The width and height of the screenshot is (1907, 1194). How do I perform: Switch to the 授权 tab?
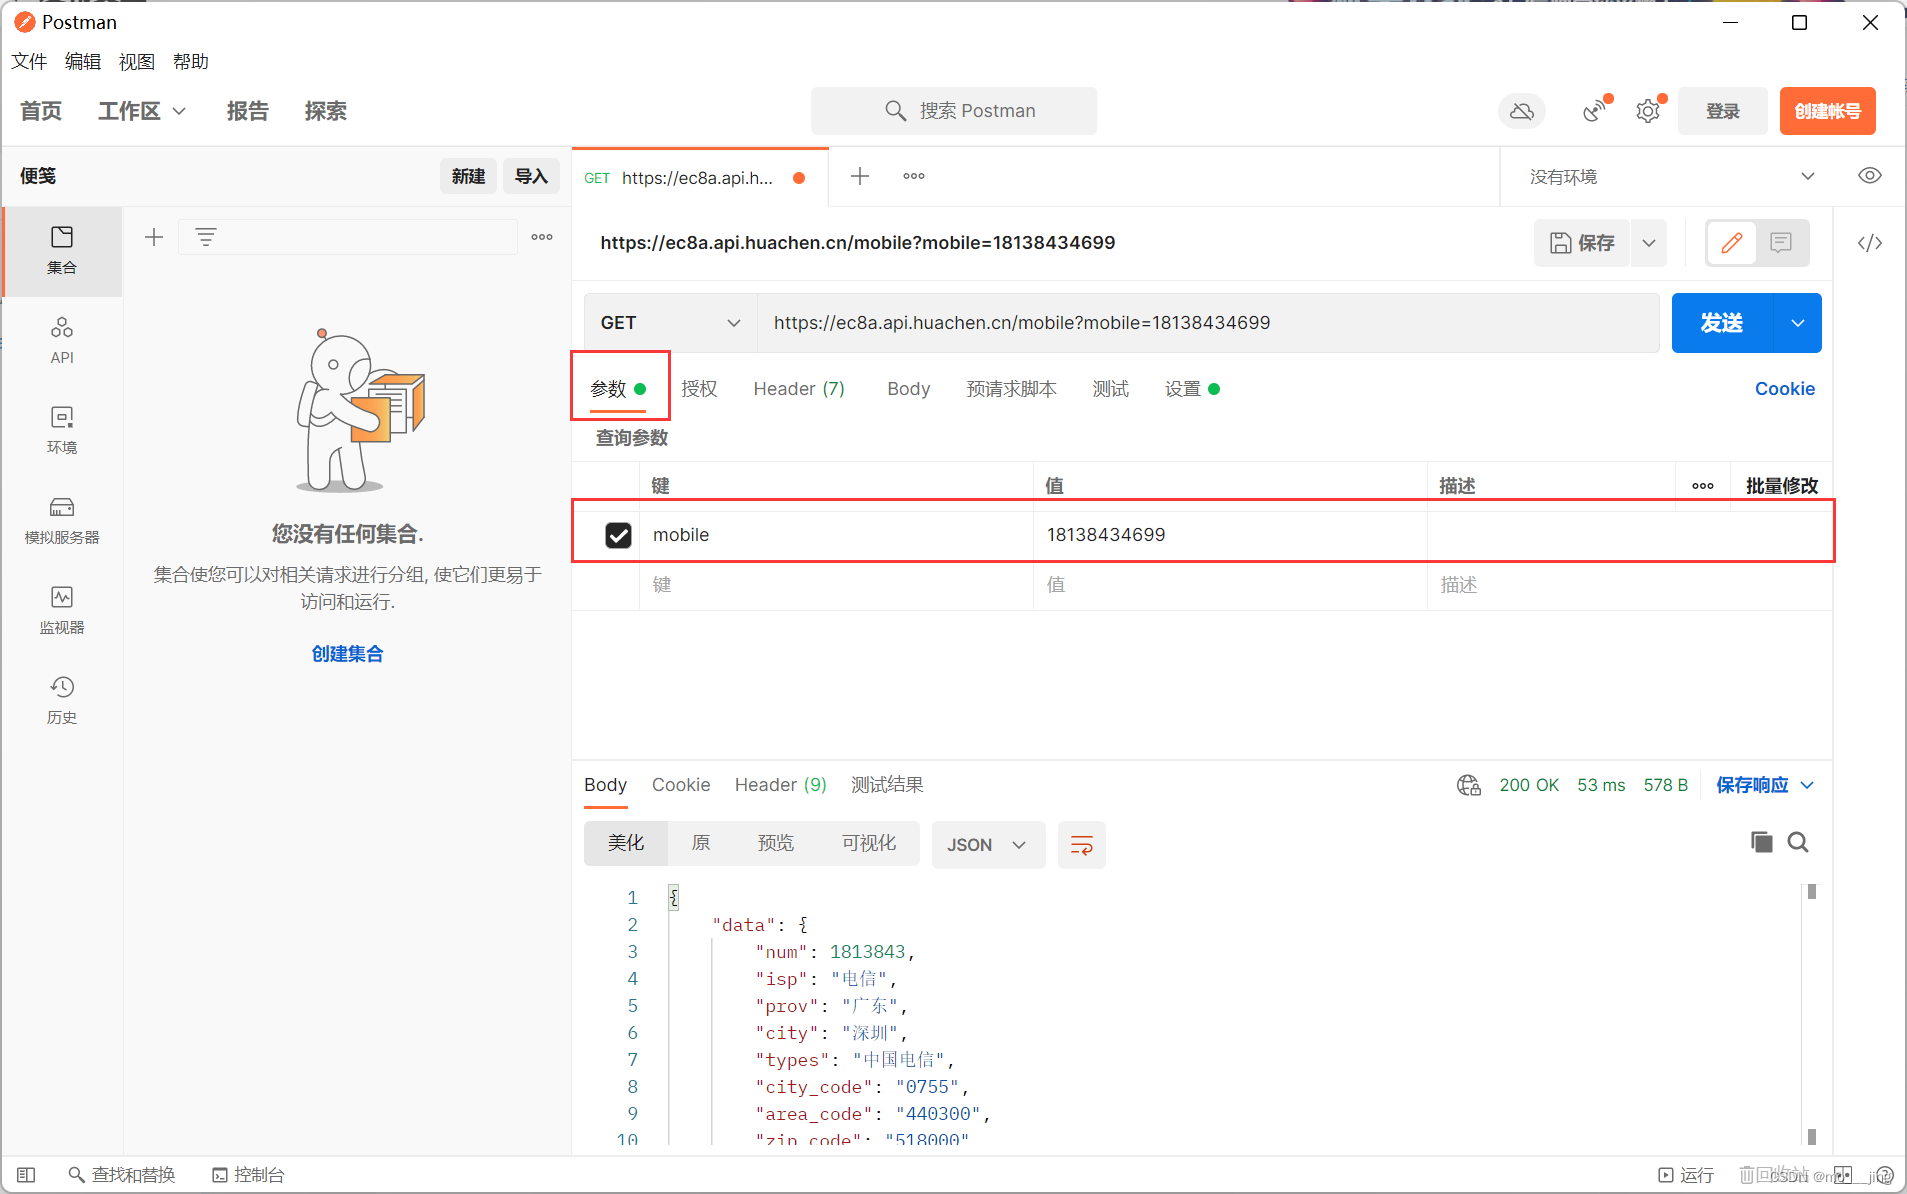[x=699, y=389]
